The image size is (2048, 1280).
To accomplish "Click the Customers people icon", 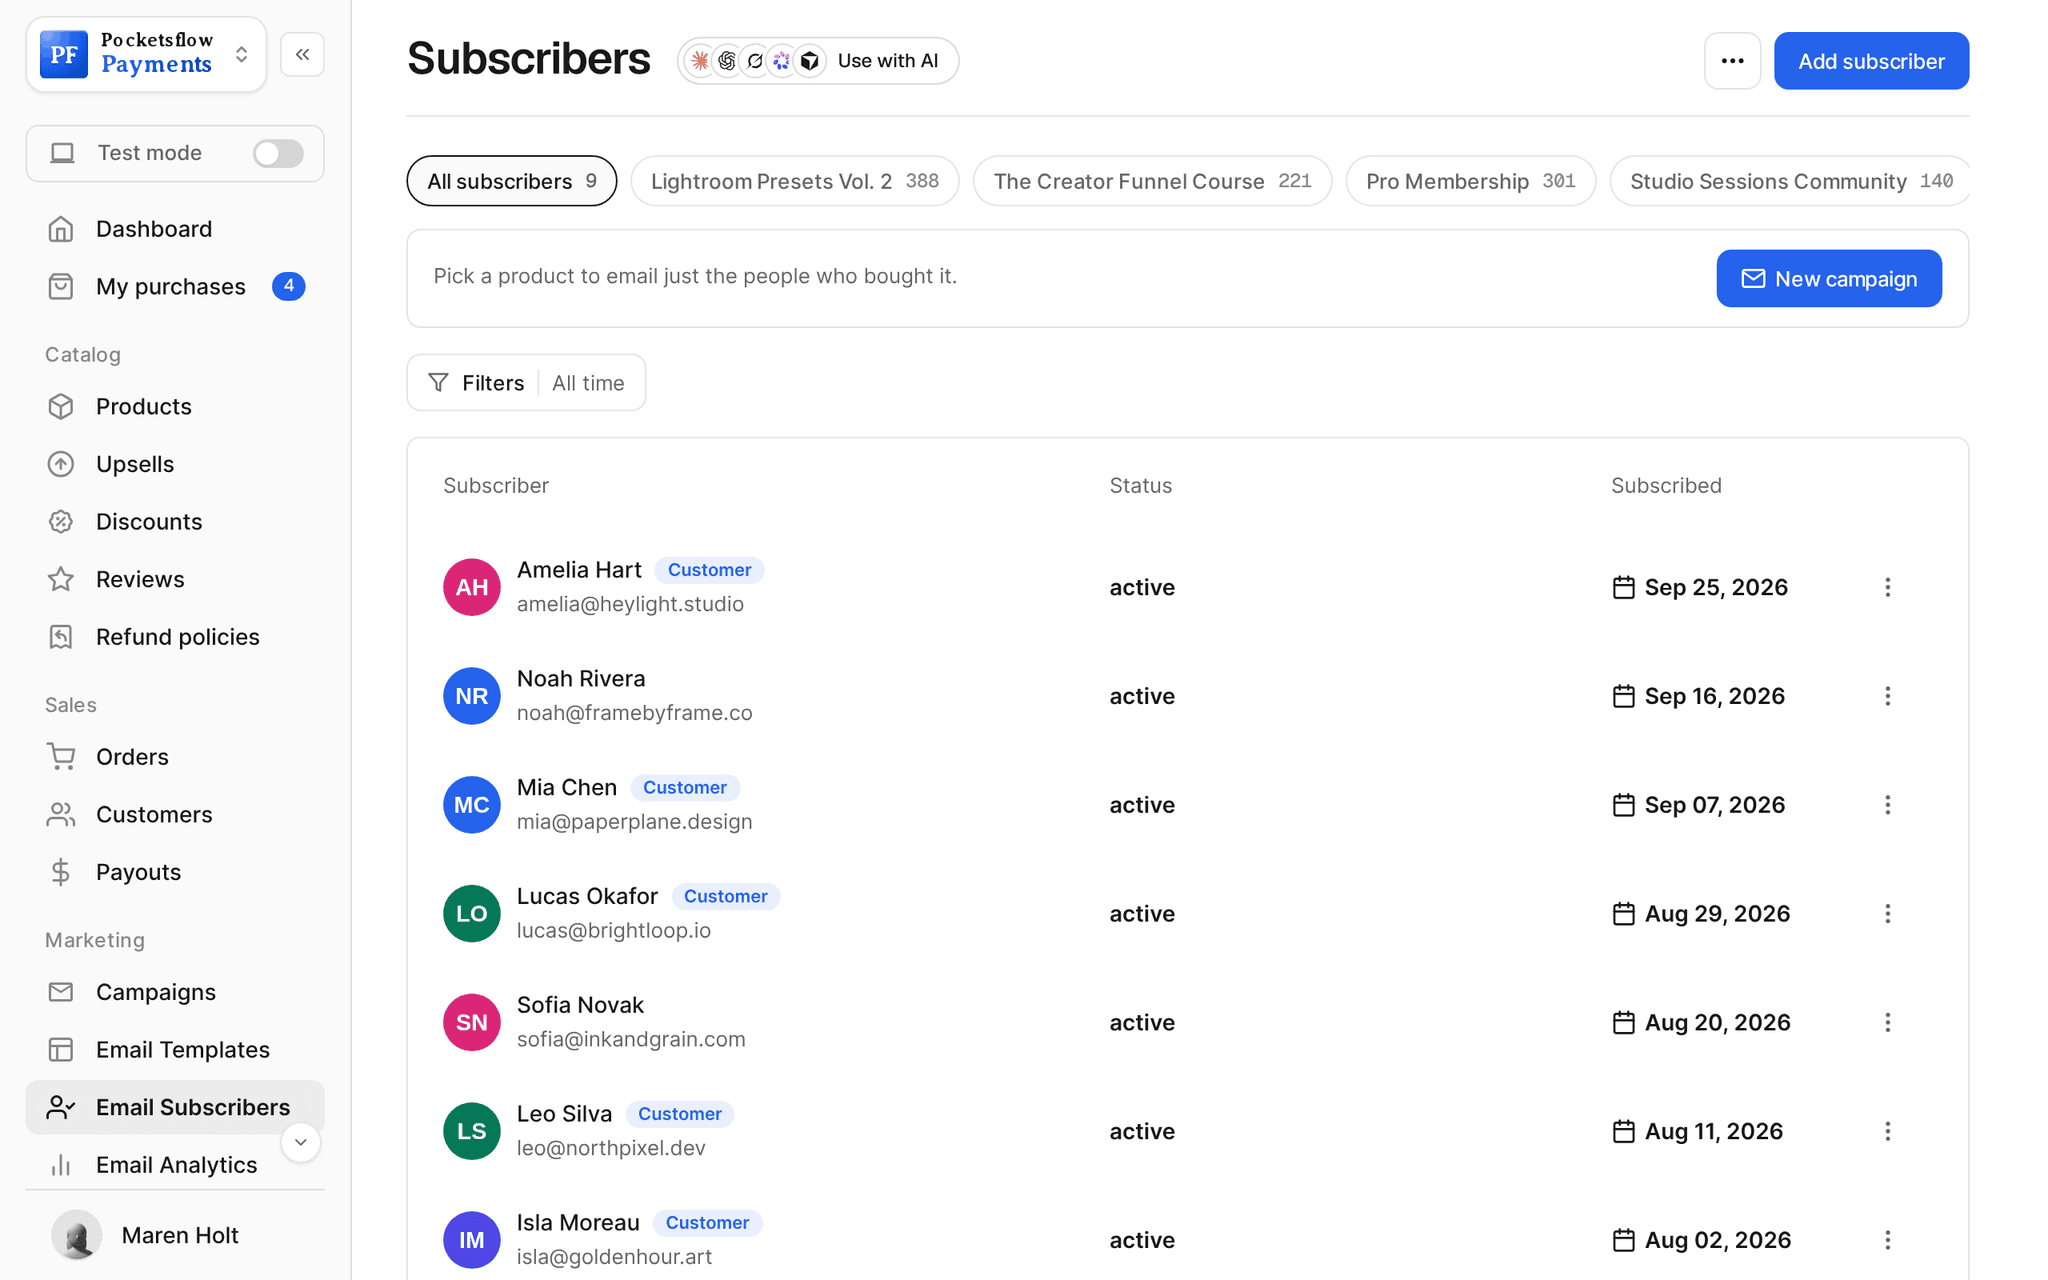I will point(61,815).
